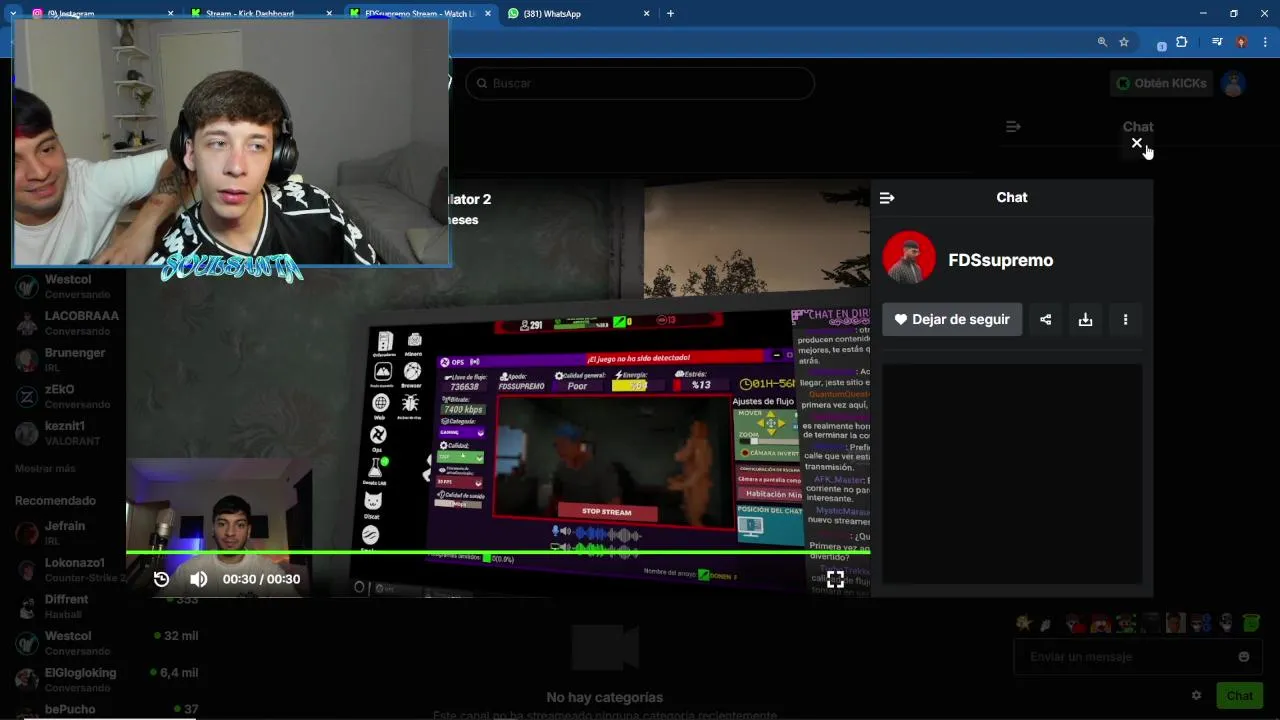Close the Kick Dashboard tab
The image size is (1280, 720).
tap(329, 14)
